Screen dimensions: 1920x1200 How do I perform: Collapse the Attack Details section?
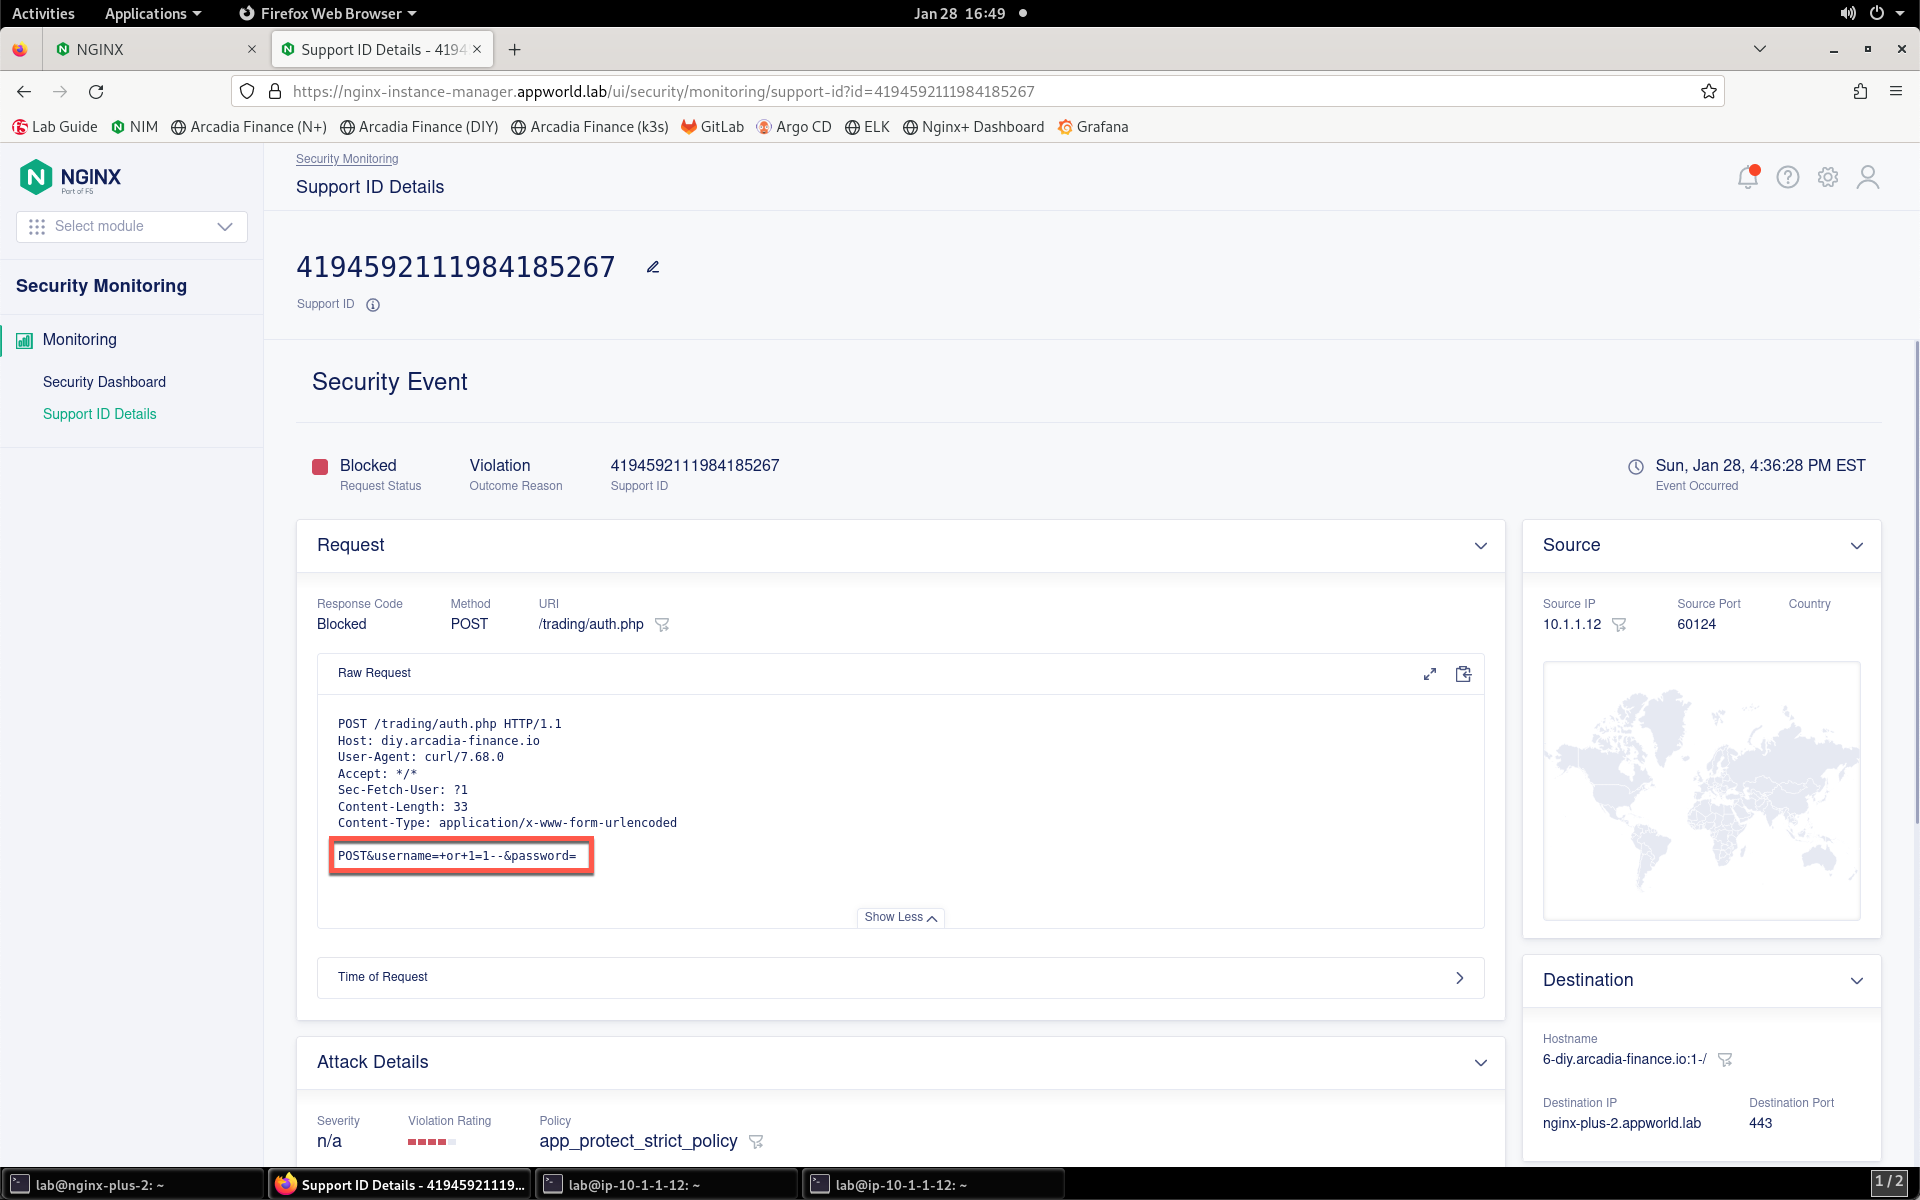[x=1480, y=1063]
